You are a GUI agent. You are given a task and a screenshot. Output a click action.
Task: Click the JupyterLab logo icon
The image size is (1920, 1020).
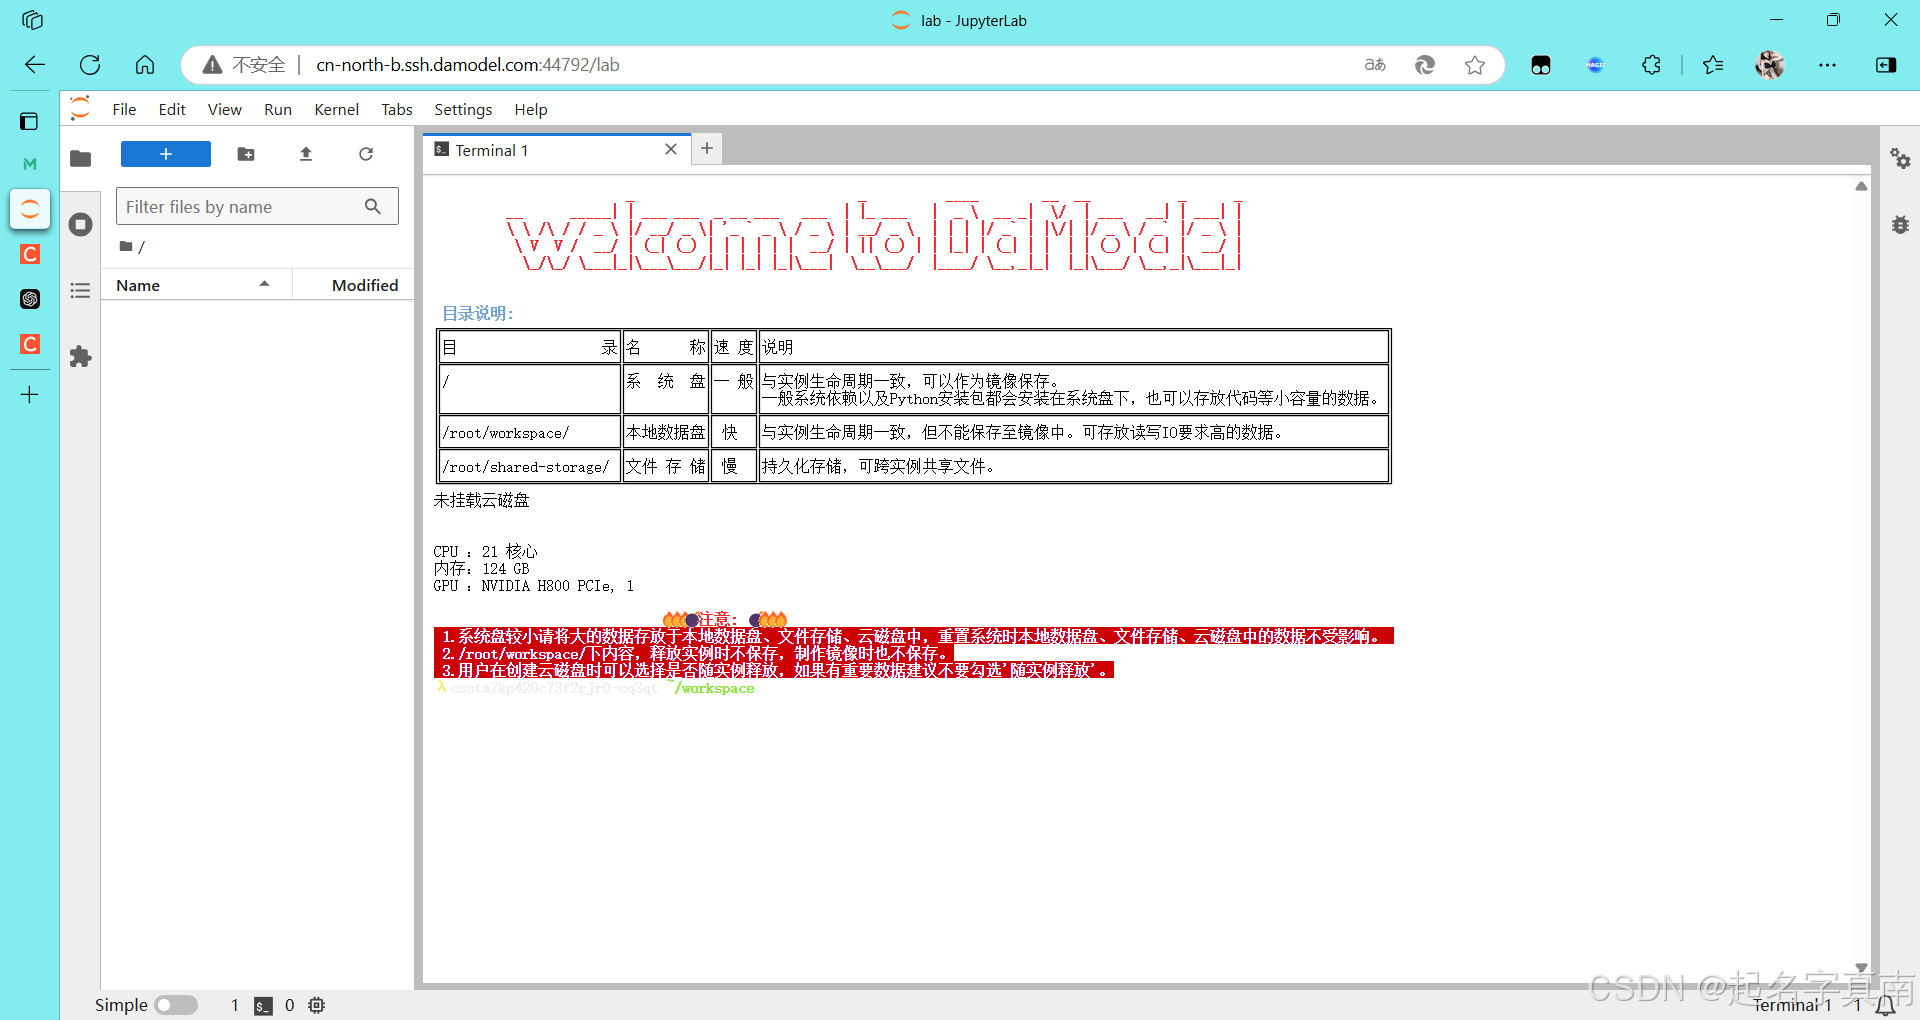(81, 108)
